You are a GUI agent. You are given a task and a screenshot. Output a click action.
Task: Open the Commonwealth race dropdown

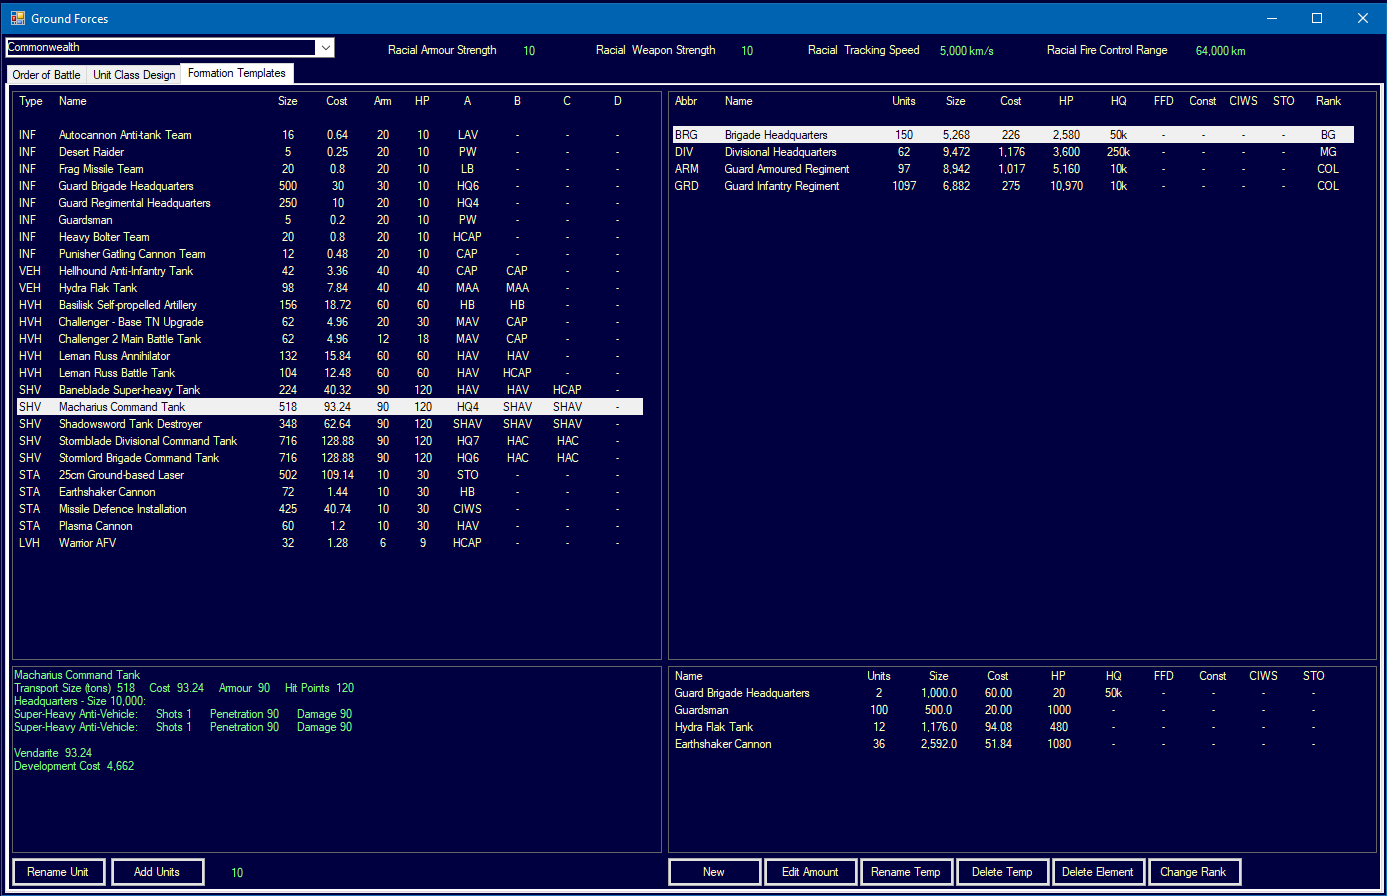[x=324, y=47]
